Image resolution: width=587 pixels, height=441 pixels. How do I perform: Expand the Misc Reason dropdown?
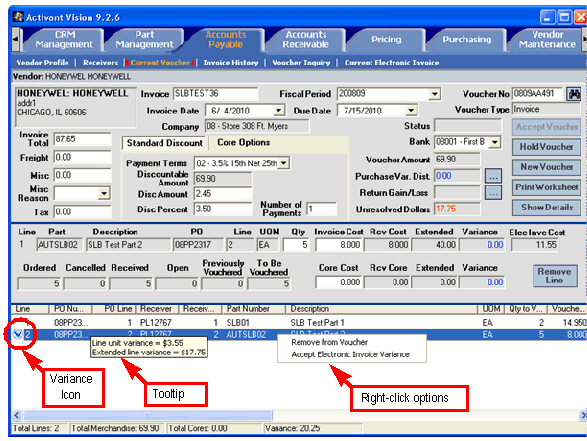pyautogui.click(x=104, y=194)
